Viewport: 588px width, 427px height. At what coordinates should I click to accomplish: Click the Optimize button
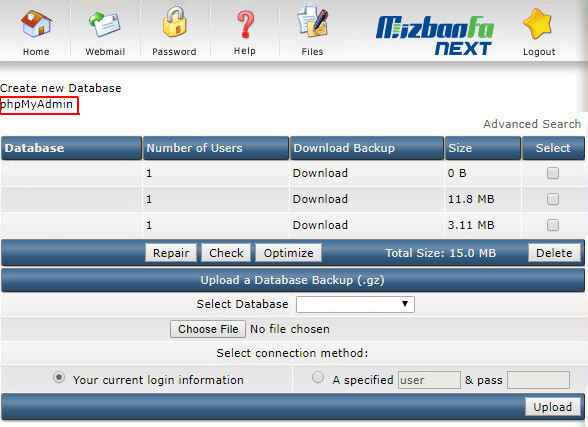tap(288, 253)
